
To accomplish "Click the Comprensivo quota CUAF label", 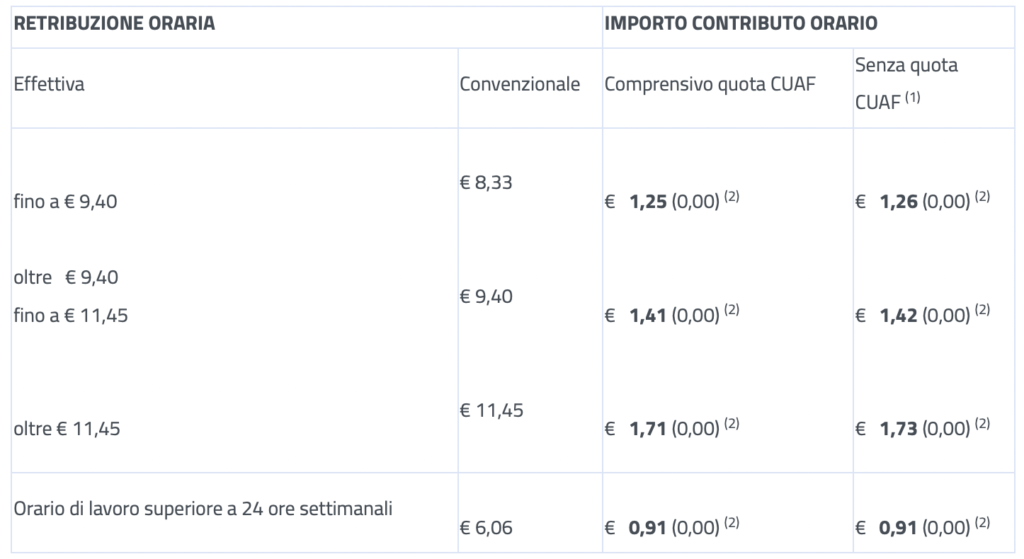I will (x=710, y=84).
